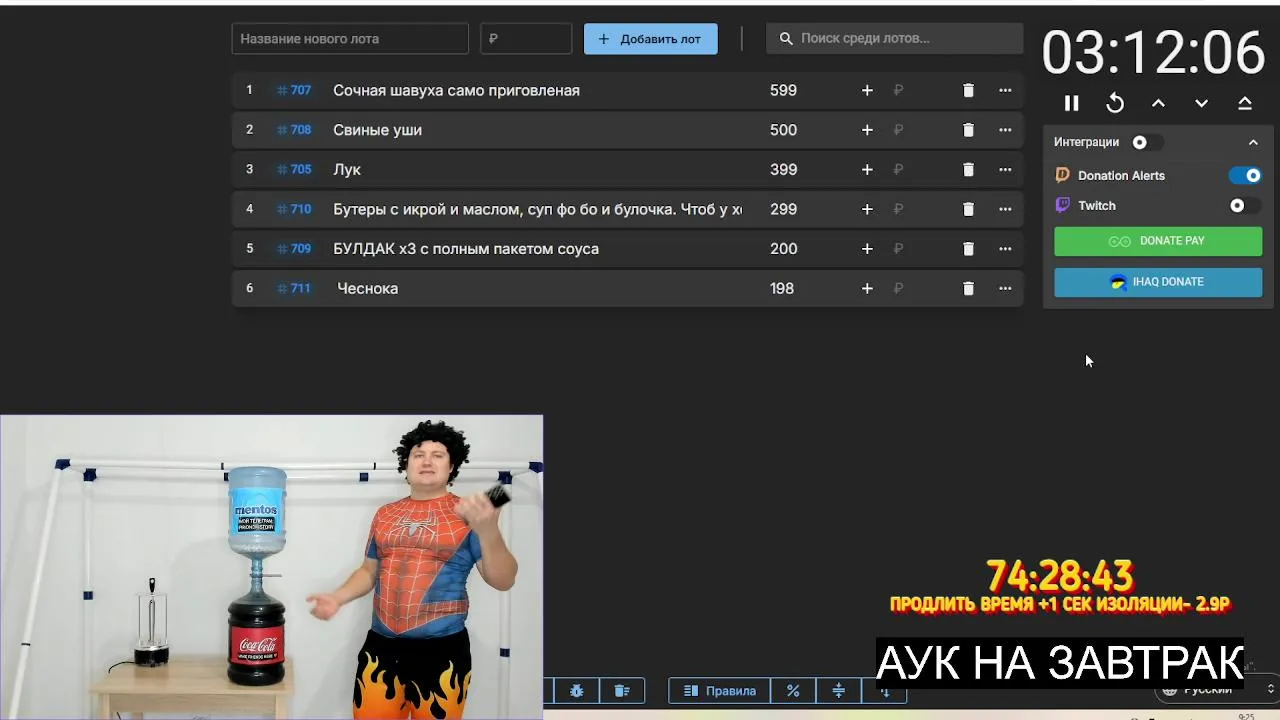This screenshot has width=1280, height=720.
Task: Click the search magnifier icon
Action: [786, 38]
